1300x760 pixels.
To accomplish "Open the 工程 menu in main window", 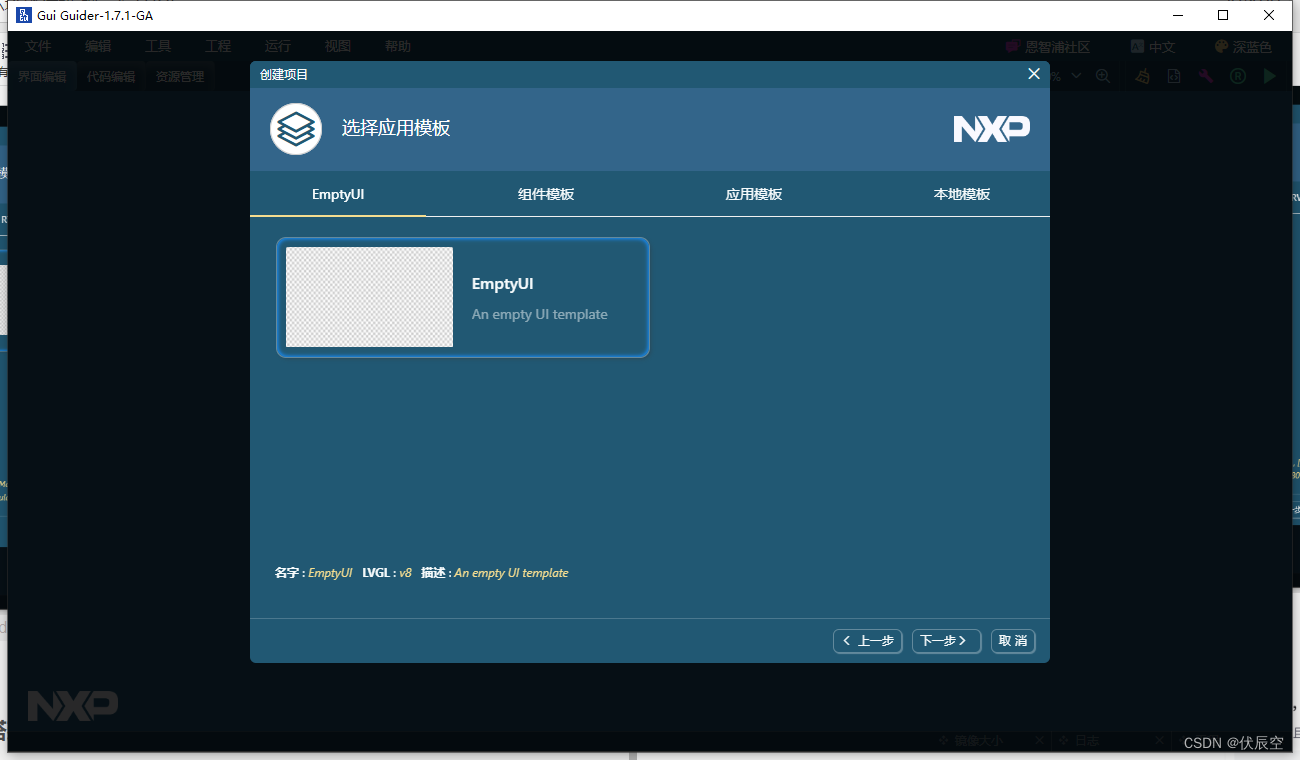I will [x=218, y=47].
